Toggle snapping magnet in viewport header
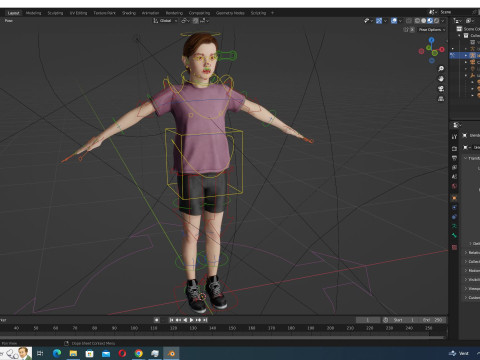480x360 pixels. pos(196,21)
